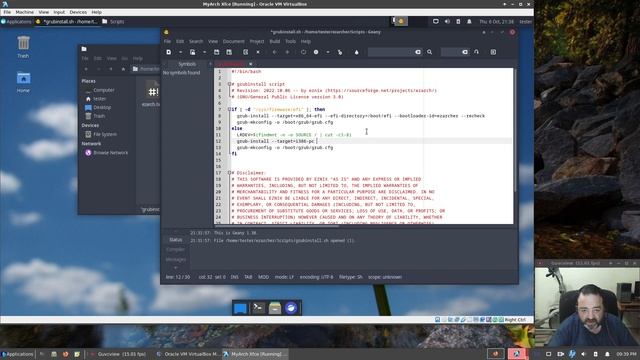
Task: Click the Compile icon in Geany toolbar
Action: 303,52
